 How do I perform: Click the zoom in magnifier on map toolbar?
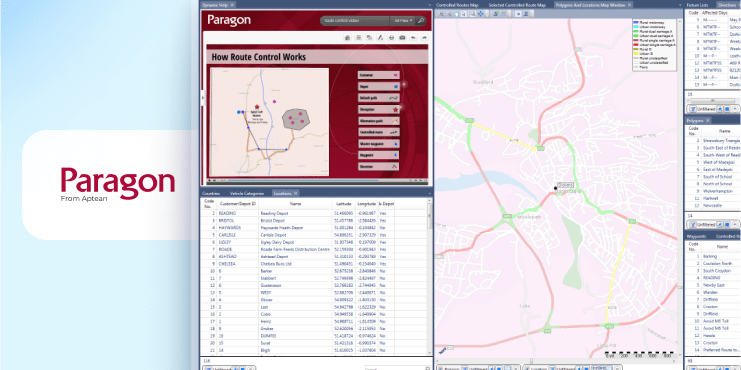(x=441, y=14)
